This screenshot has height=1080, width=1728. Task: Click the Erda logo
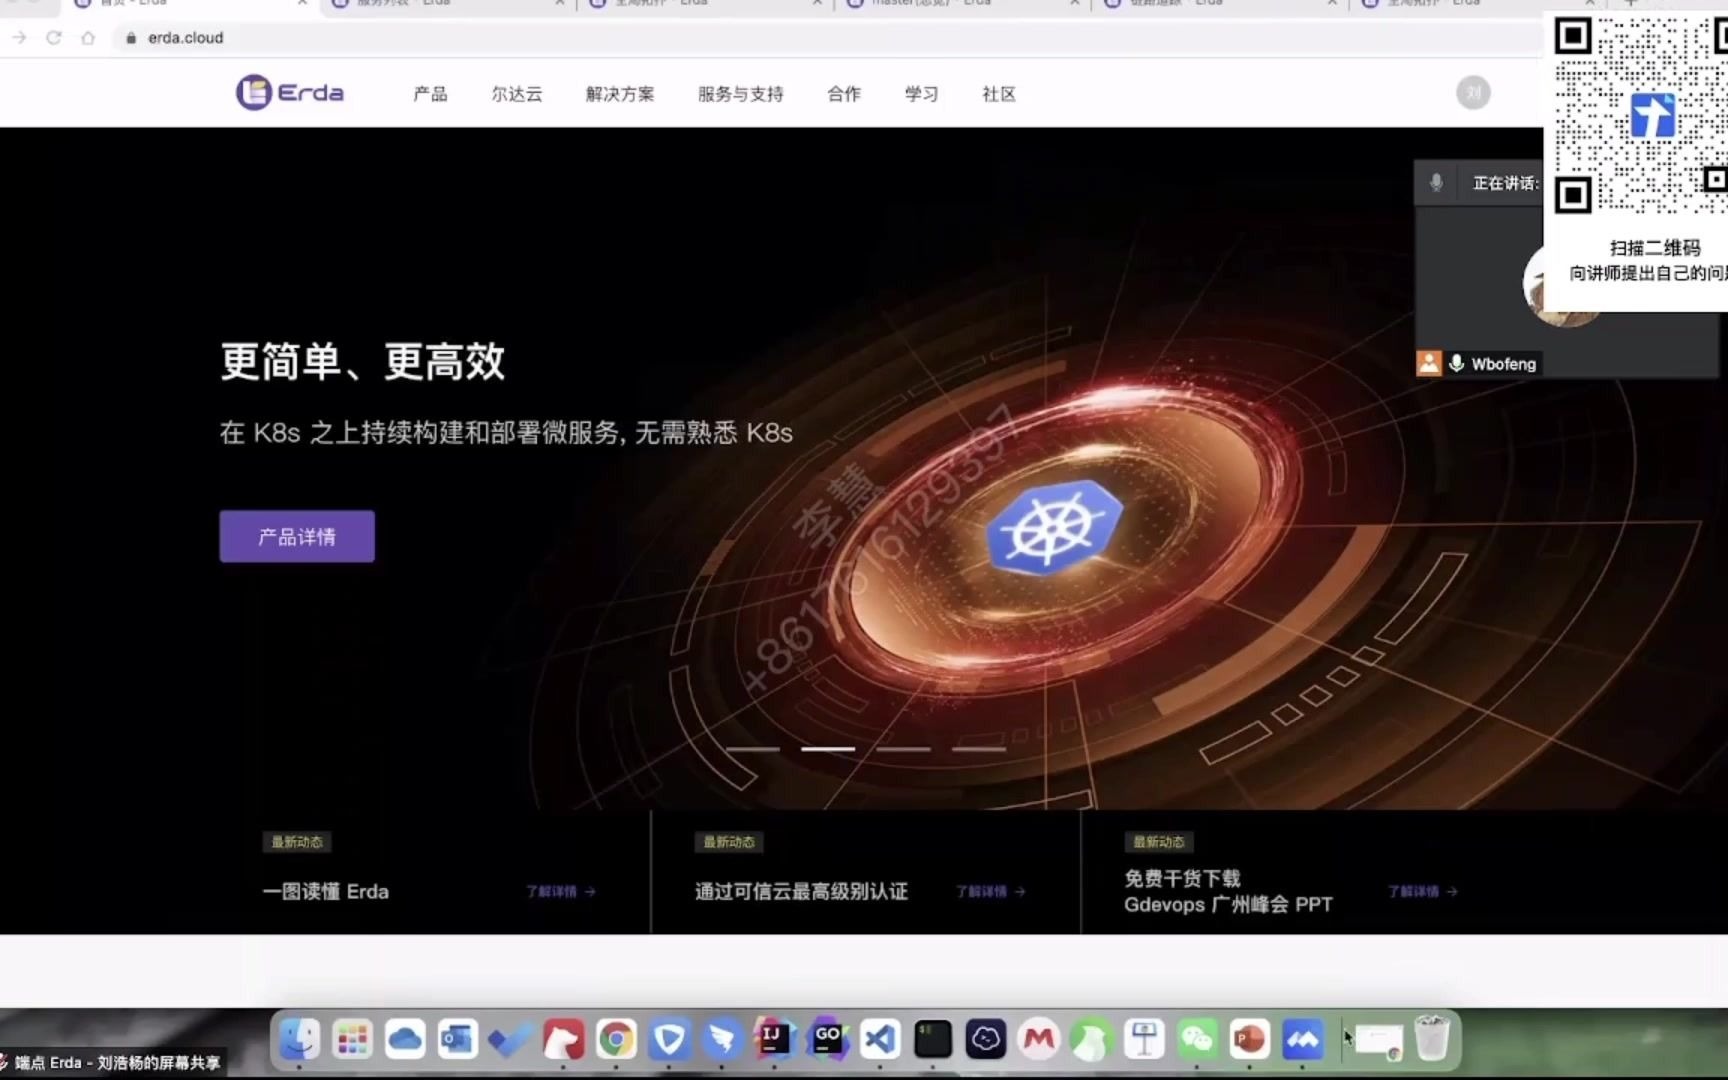(x=290, y=93)
